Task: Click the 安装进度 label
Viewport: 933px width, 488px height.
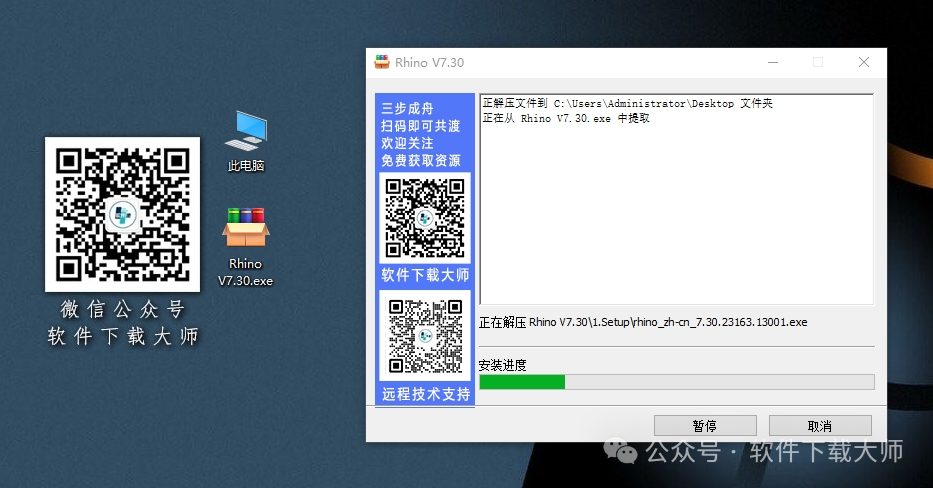Action: pyautogui.click(x=503, y=365)
